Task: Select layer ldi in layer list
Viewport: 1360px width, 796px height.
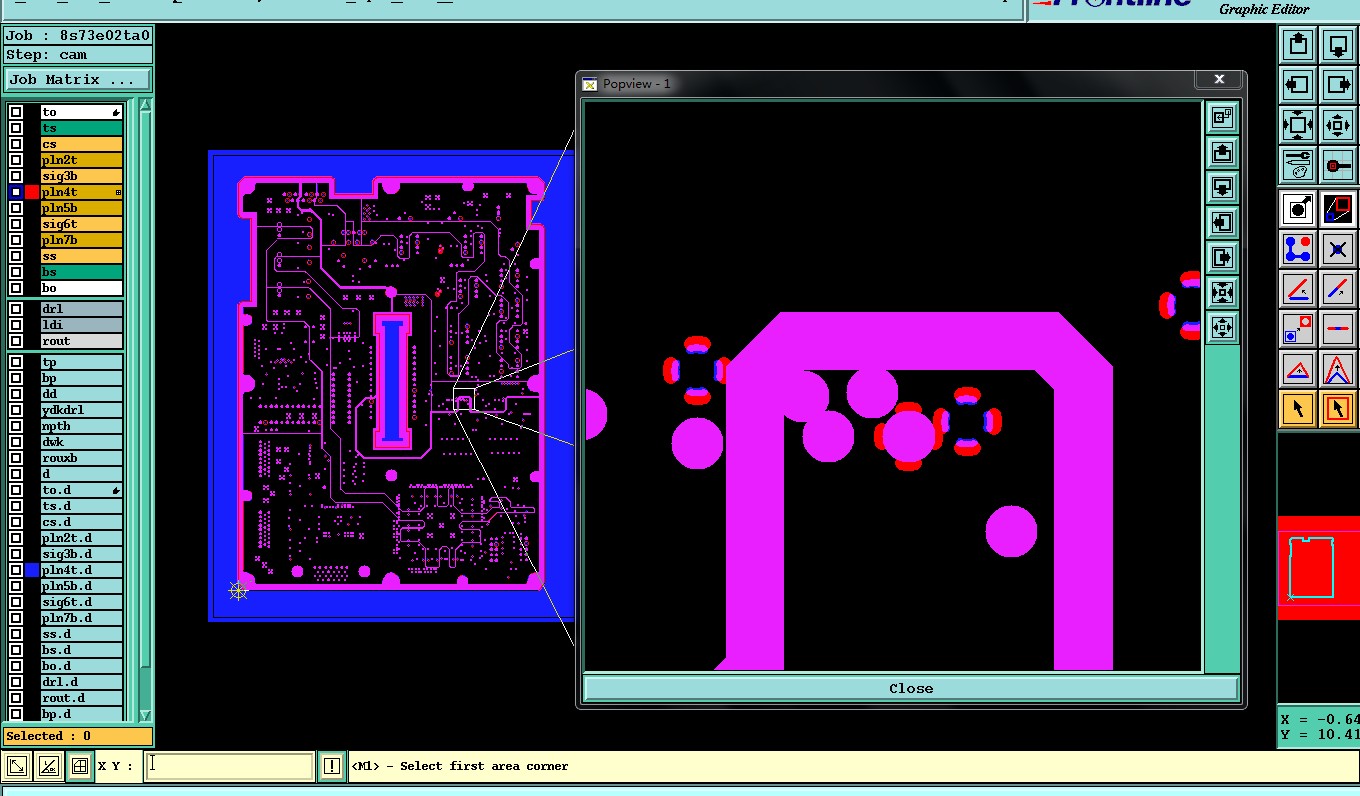Action: pyautogui.click(x=82, y=325)
